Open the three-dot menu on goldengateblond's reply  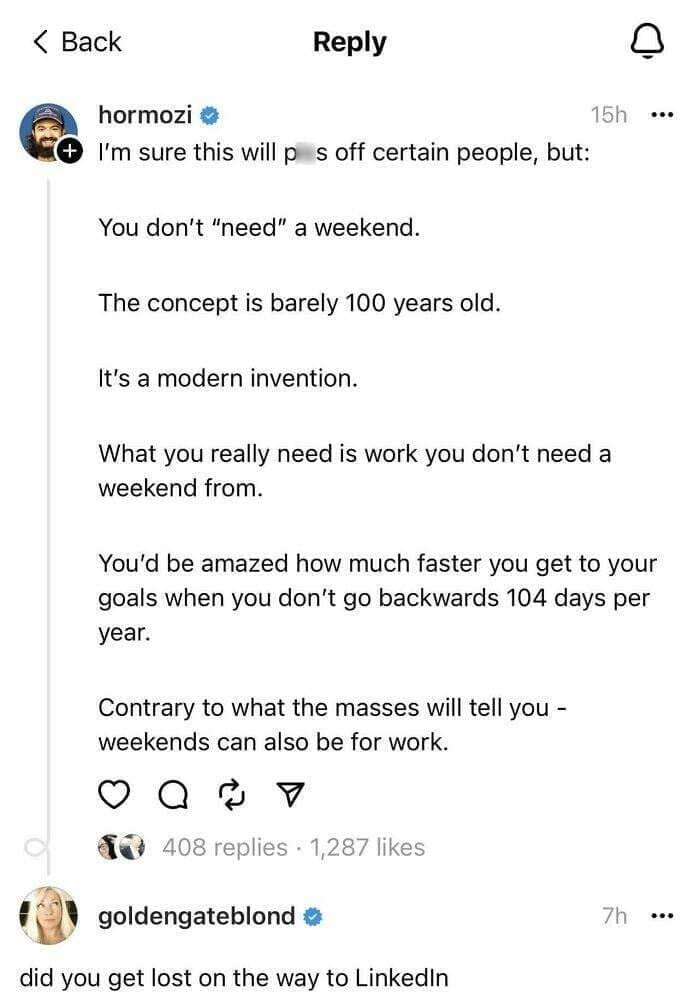coord(662,915)
